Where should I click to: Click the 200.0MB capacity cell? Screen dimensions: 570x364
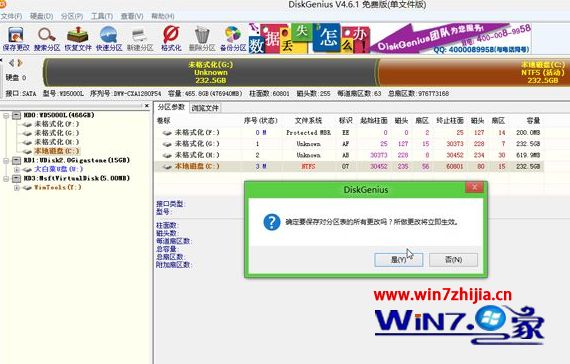(x=528, y=133)
